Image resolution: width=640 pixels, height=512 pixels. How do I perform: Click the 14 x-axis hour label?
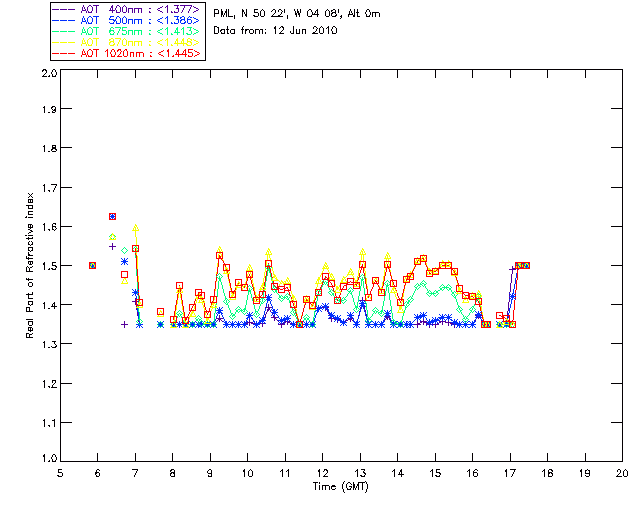point(398,473)
